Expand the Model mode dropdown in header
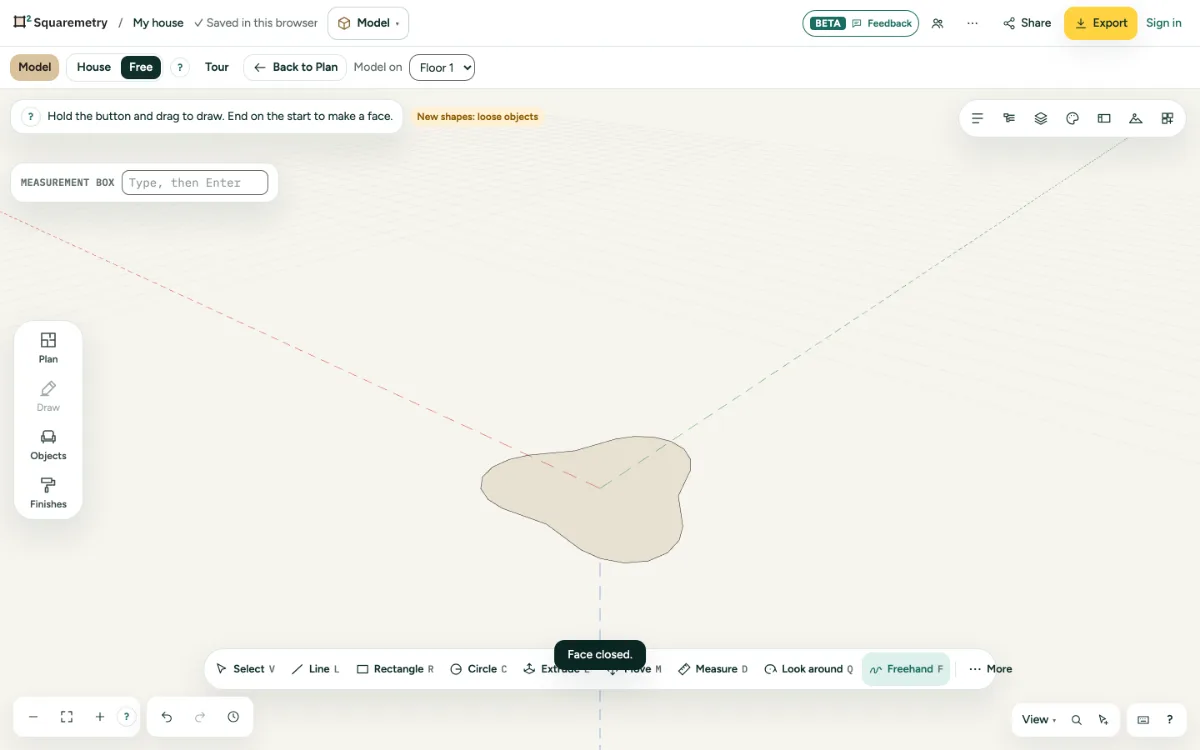1200x750 pixels. coord(368,23)
